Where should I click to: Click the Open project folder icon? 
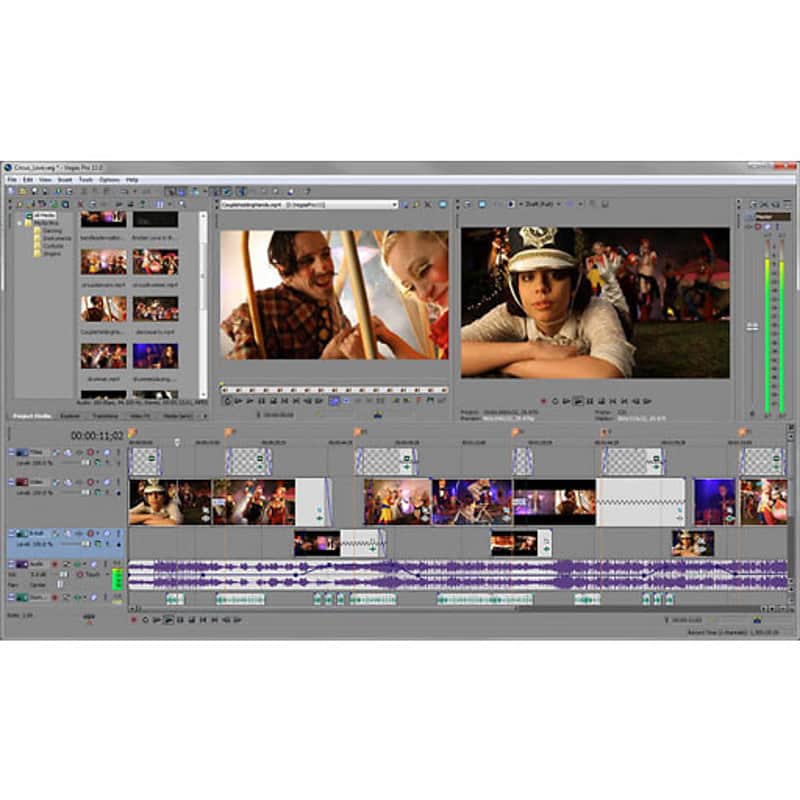(x=23, y=191)
